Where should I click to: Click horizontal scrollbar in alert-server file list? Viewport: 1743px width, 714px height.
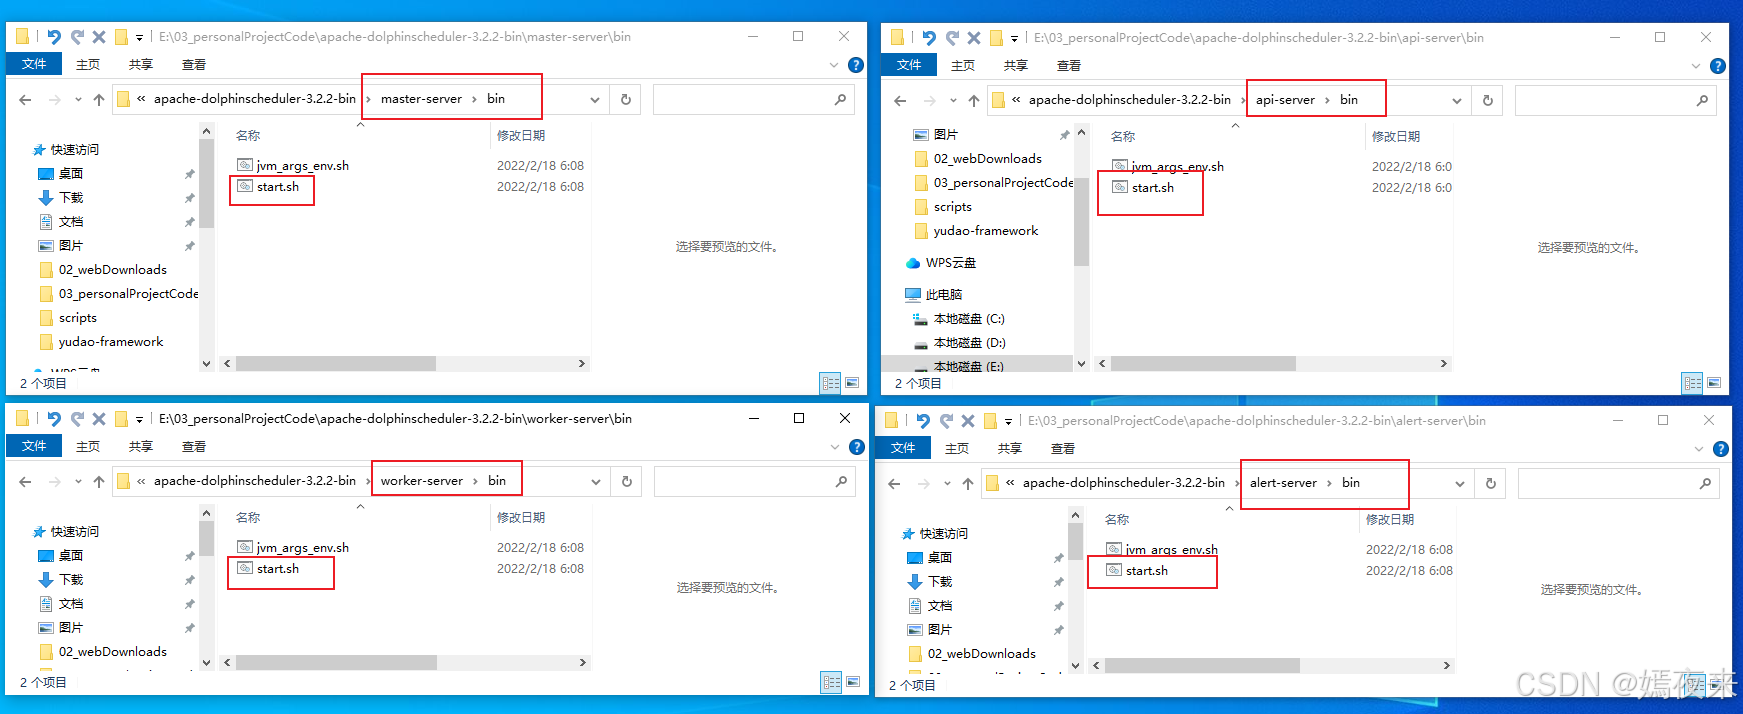(x=1202, y=666)
